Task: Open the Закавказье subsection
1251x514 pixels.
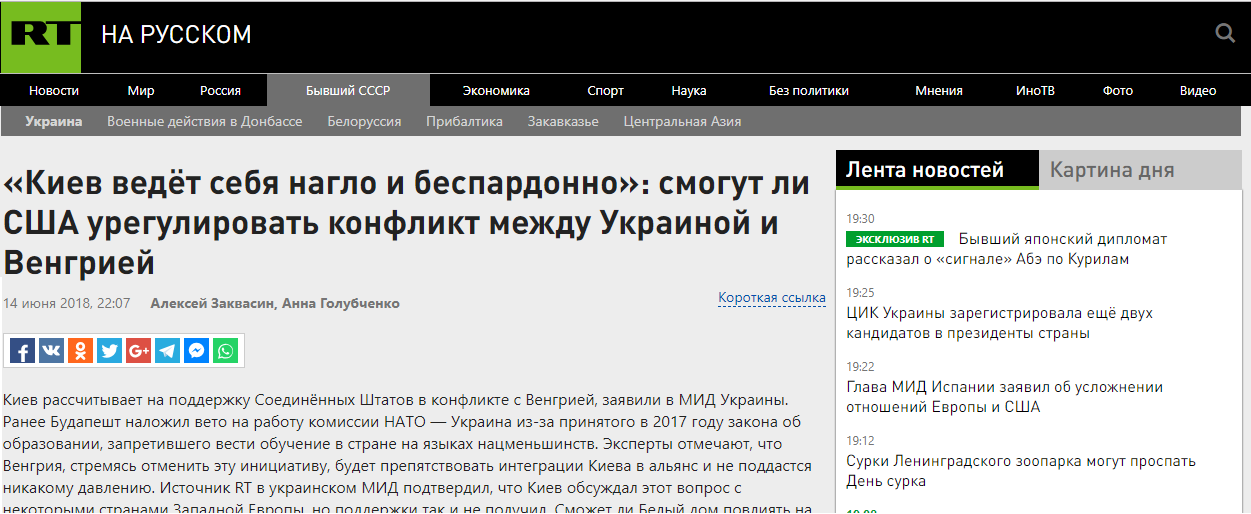Action: pos(563,121)
